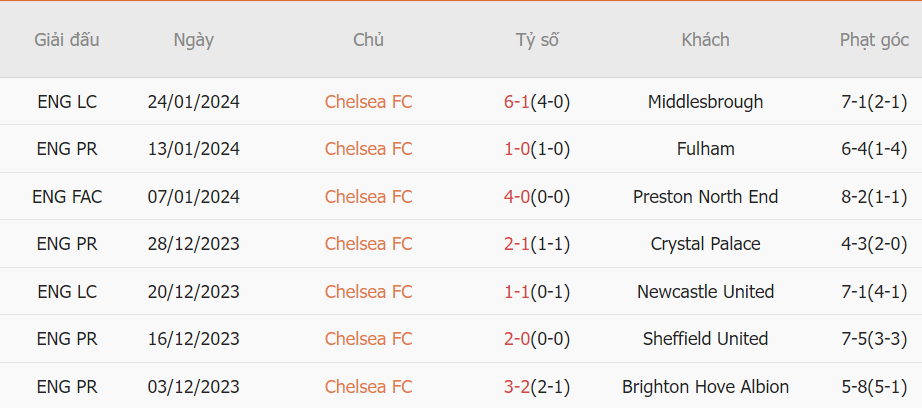The image size is (922, 408).
Task: Click the Giải đấu column header
Action: click(66, 40)
